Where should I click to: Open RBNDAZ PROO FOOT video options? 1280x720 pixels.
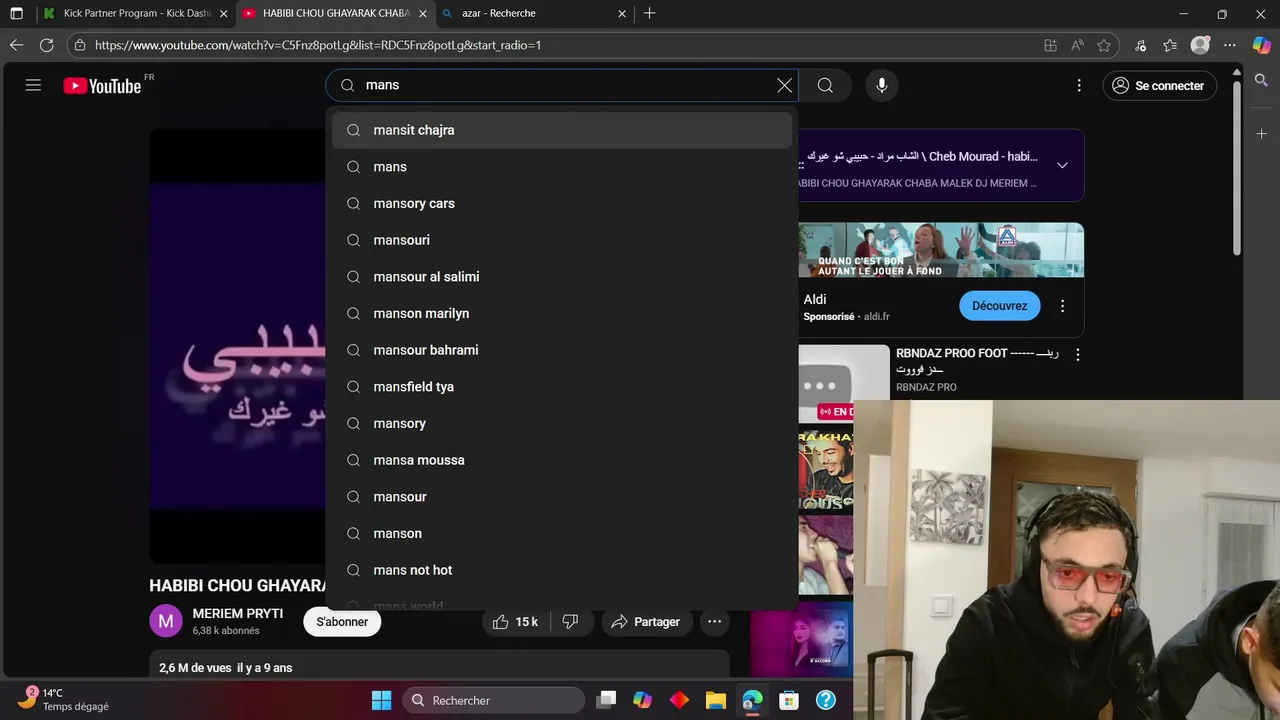[x=1078, y=354]
